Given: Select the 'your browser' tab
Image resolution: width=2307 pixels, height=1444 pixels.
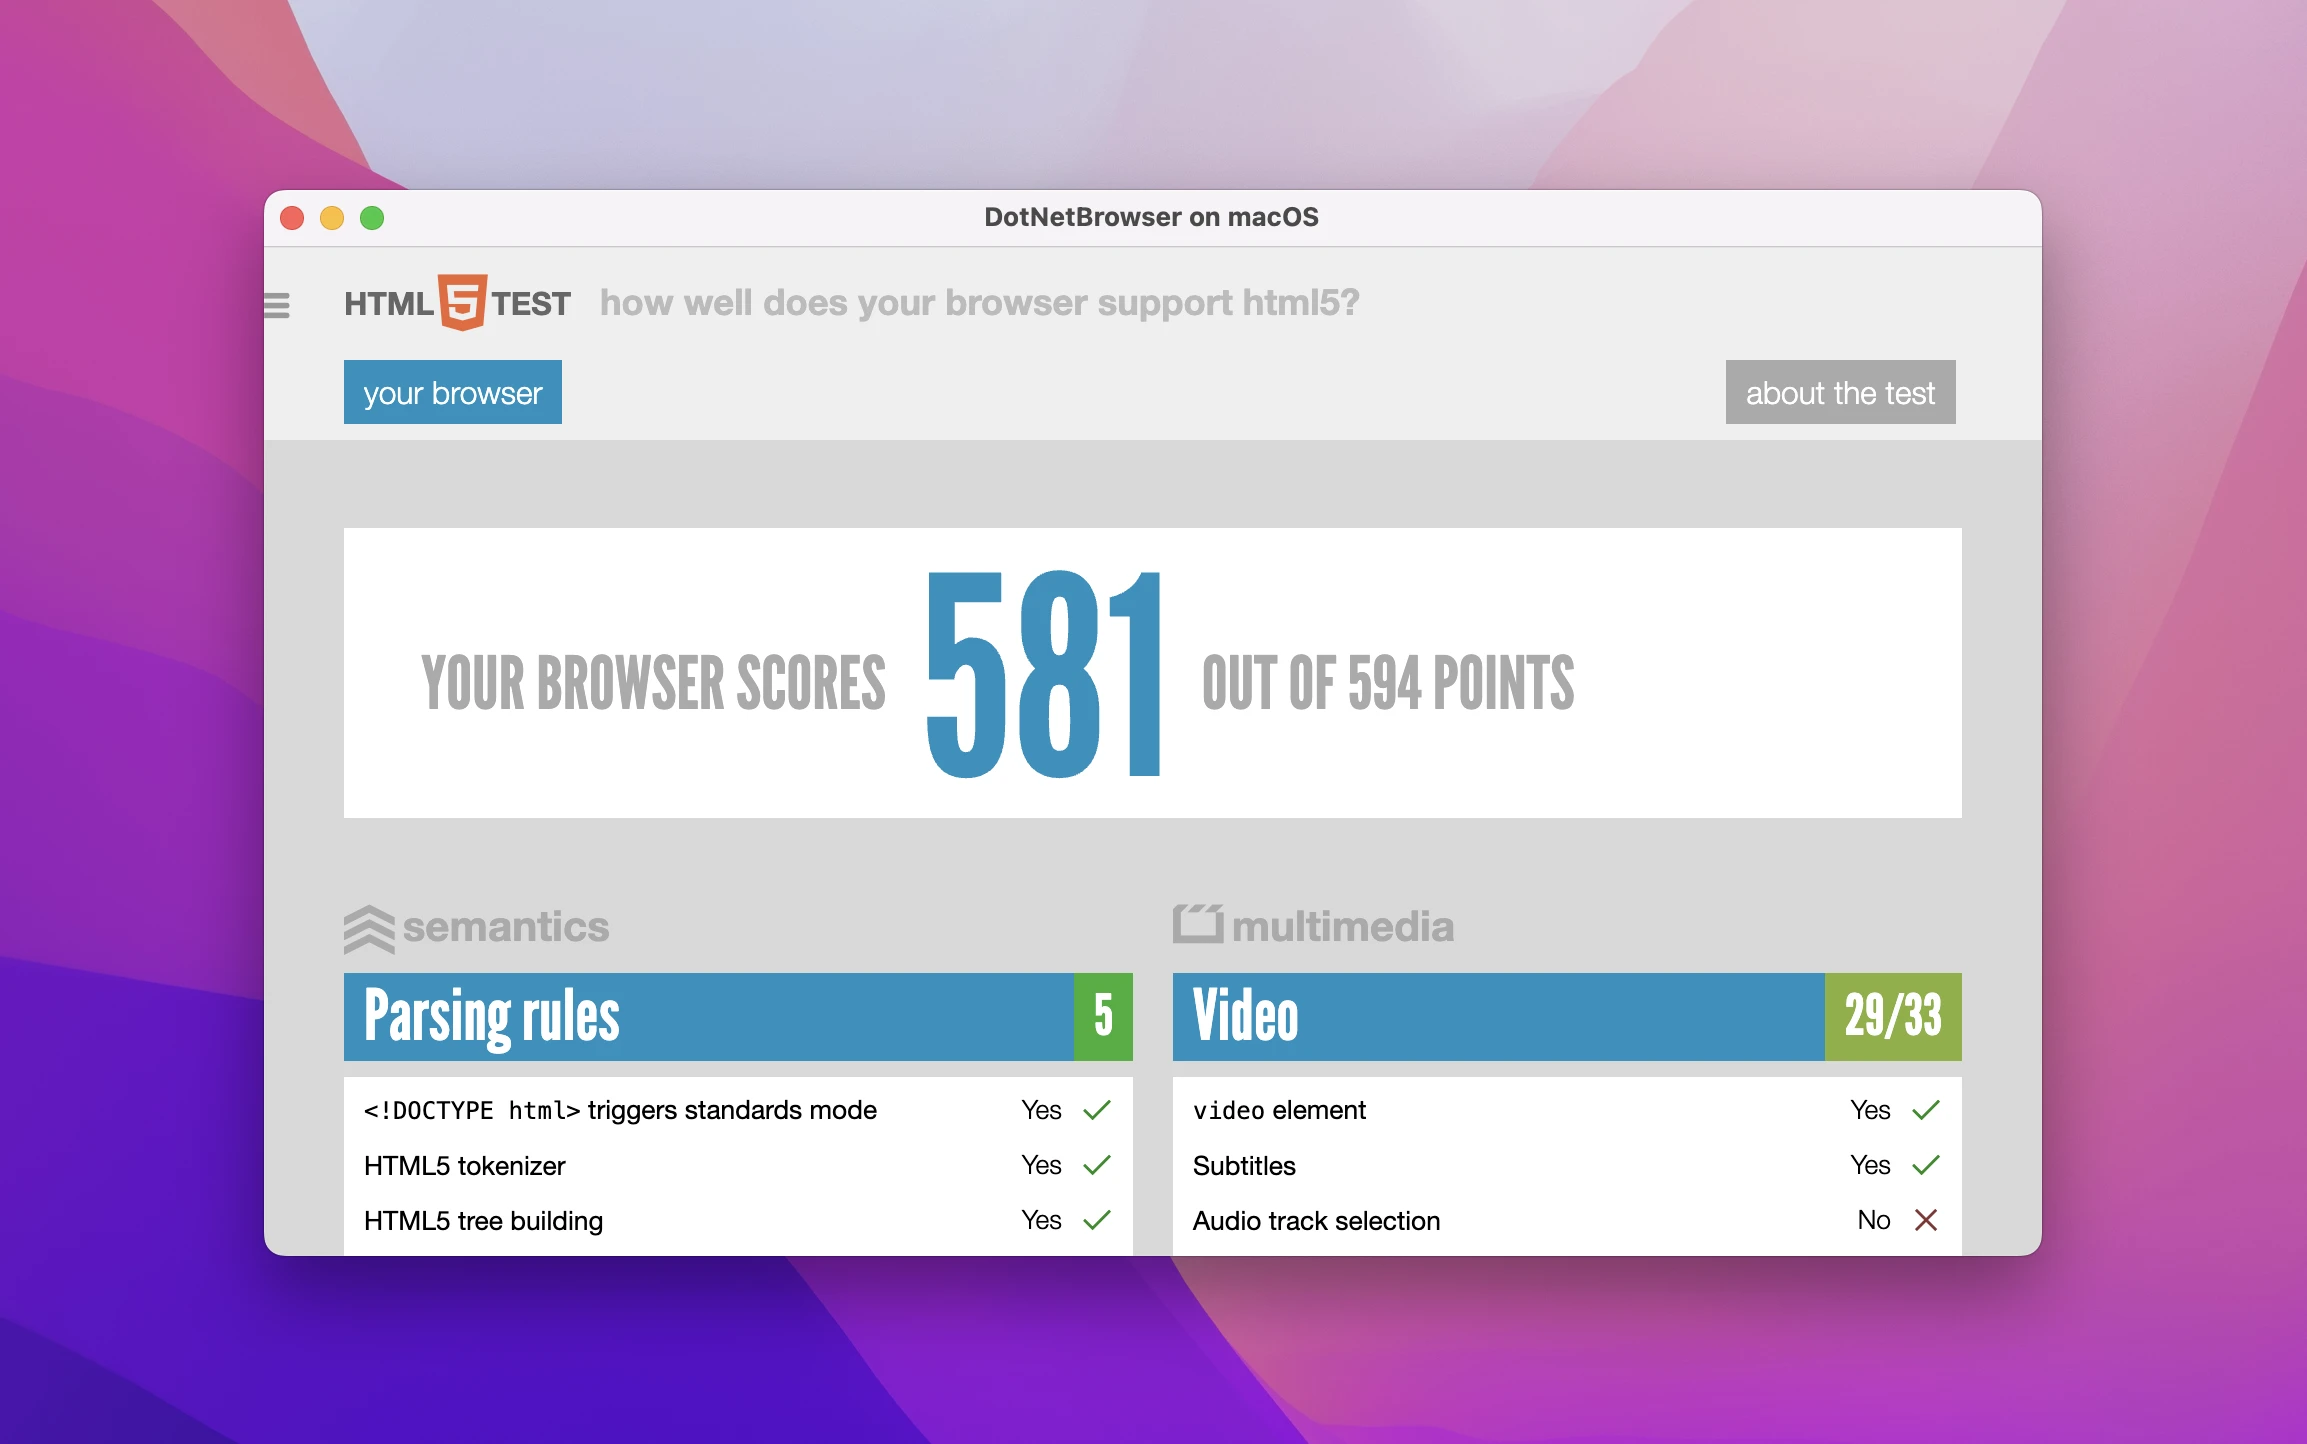Looking at the screenshot, I should click(x=453, y=392).
